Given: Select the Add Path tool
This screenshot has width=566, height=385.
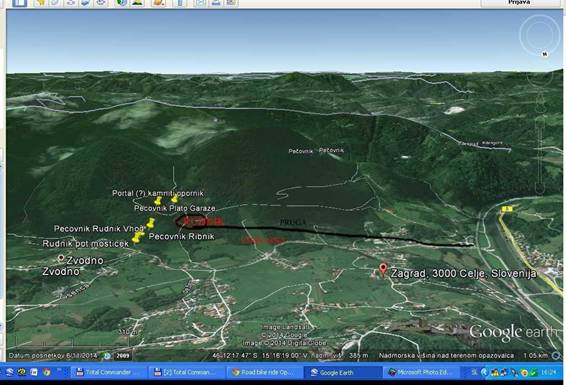Looking at the screenshot, I should [70, 3].
